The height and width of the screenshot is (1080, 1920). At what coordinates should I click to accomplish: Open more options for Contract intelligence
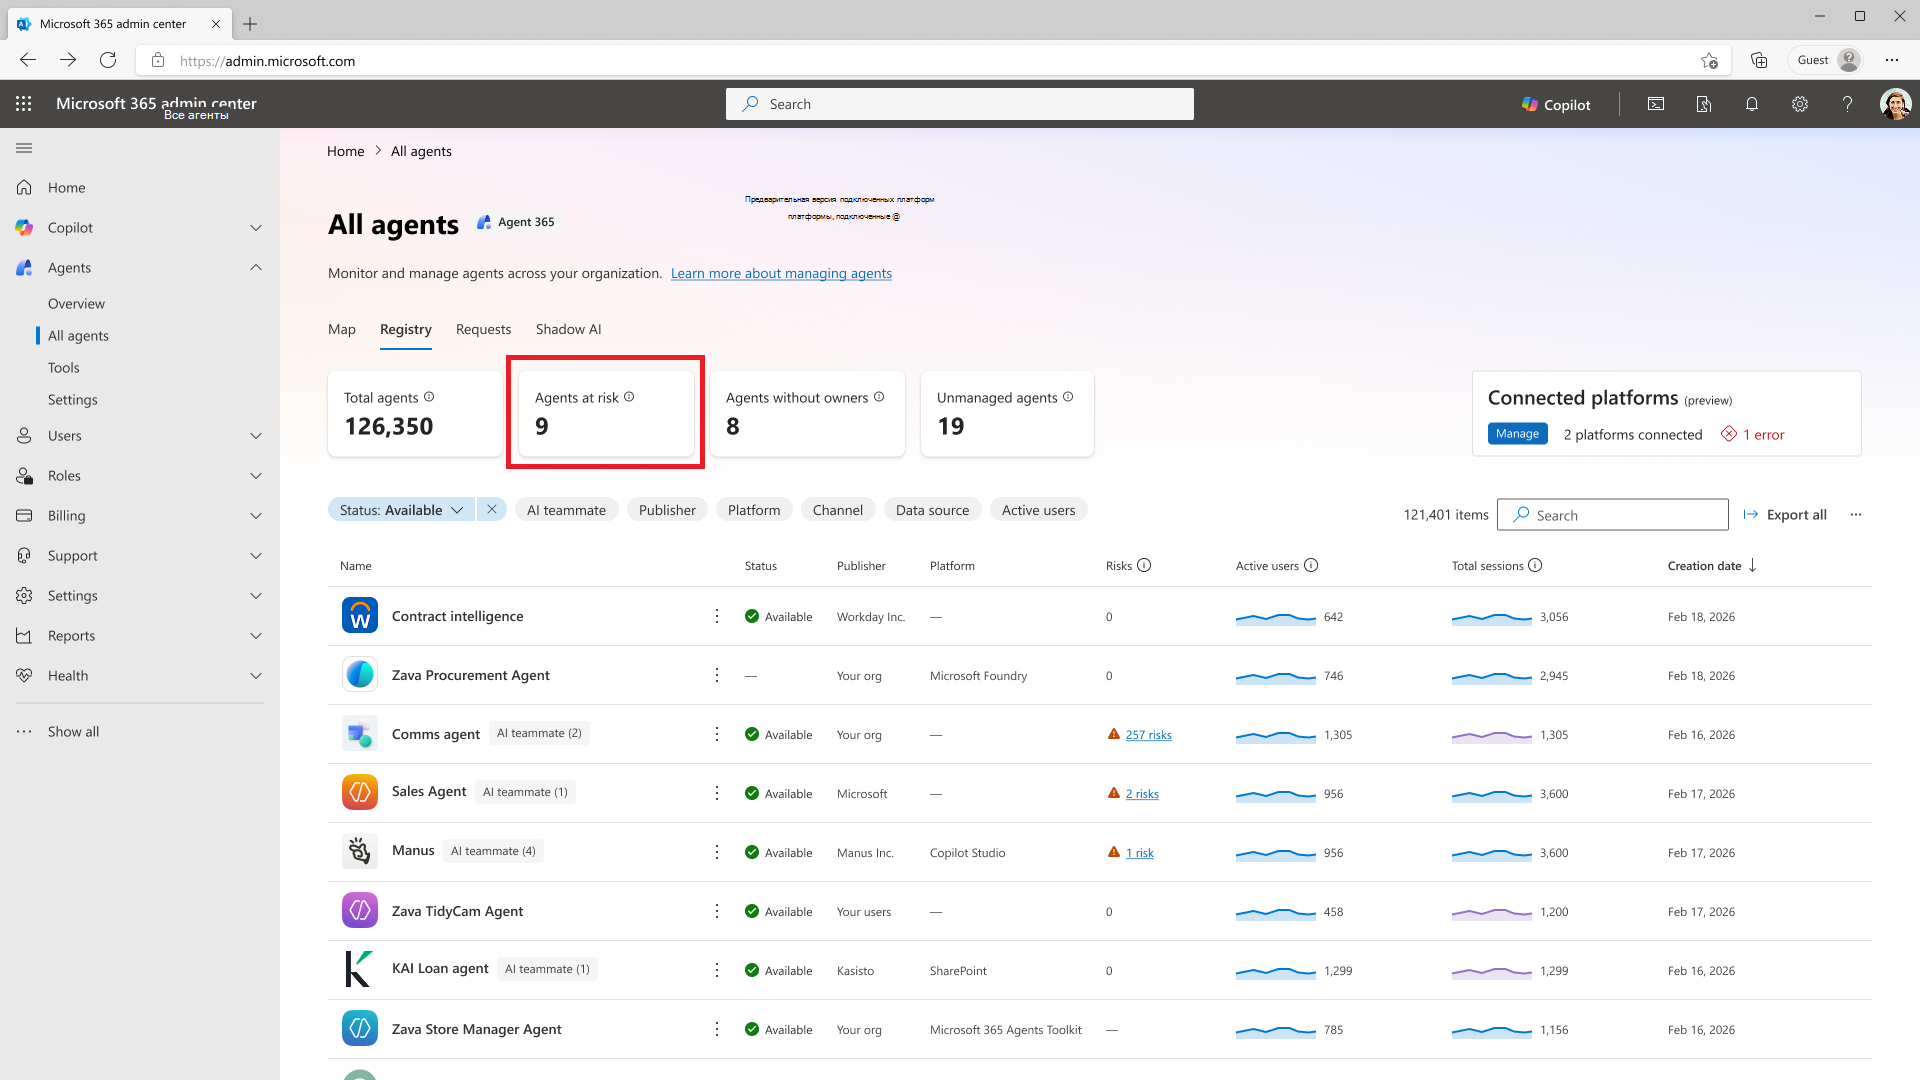pyautogui.click(x=717, y=616)
